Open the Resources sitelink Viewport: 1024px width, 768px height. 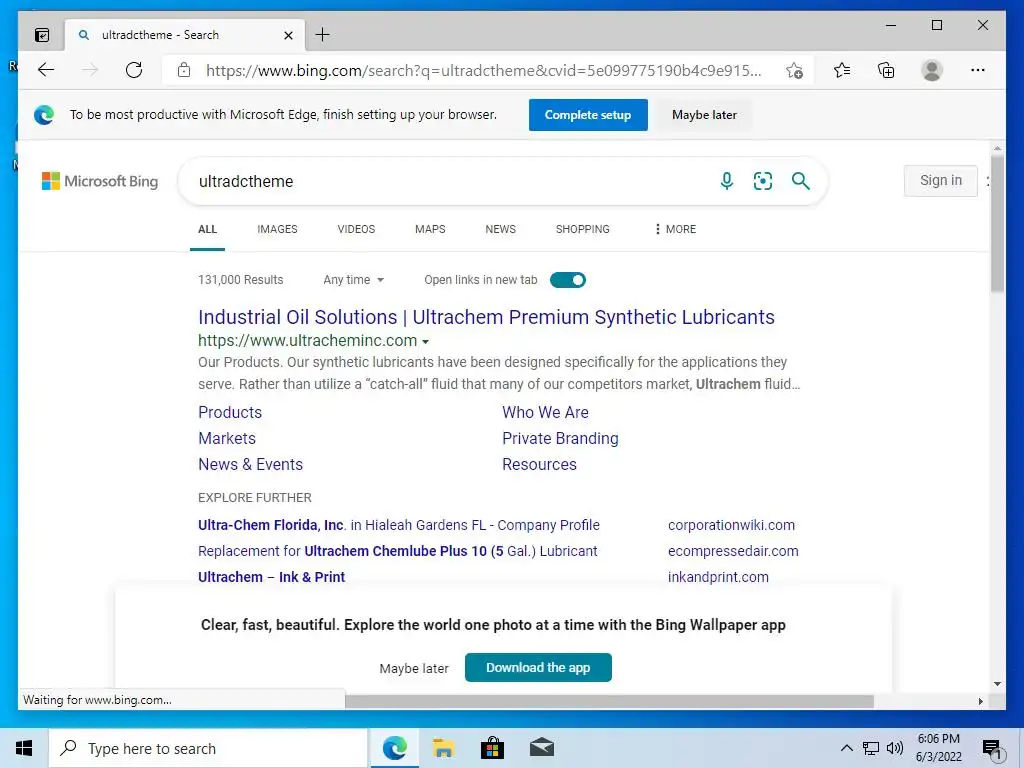539,464
